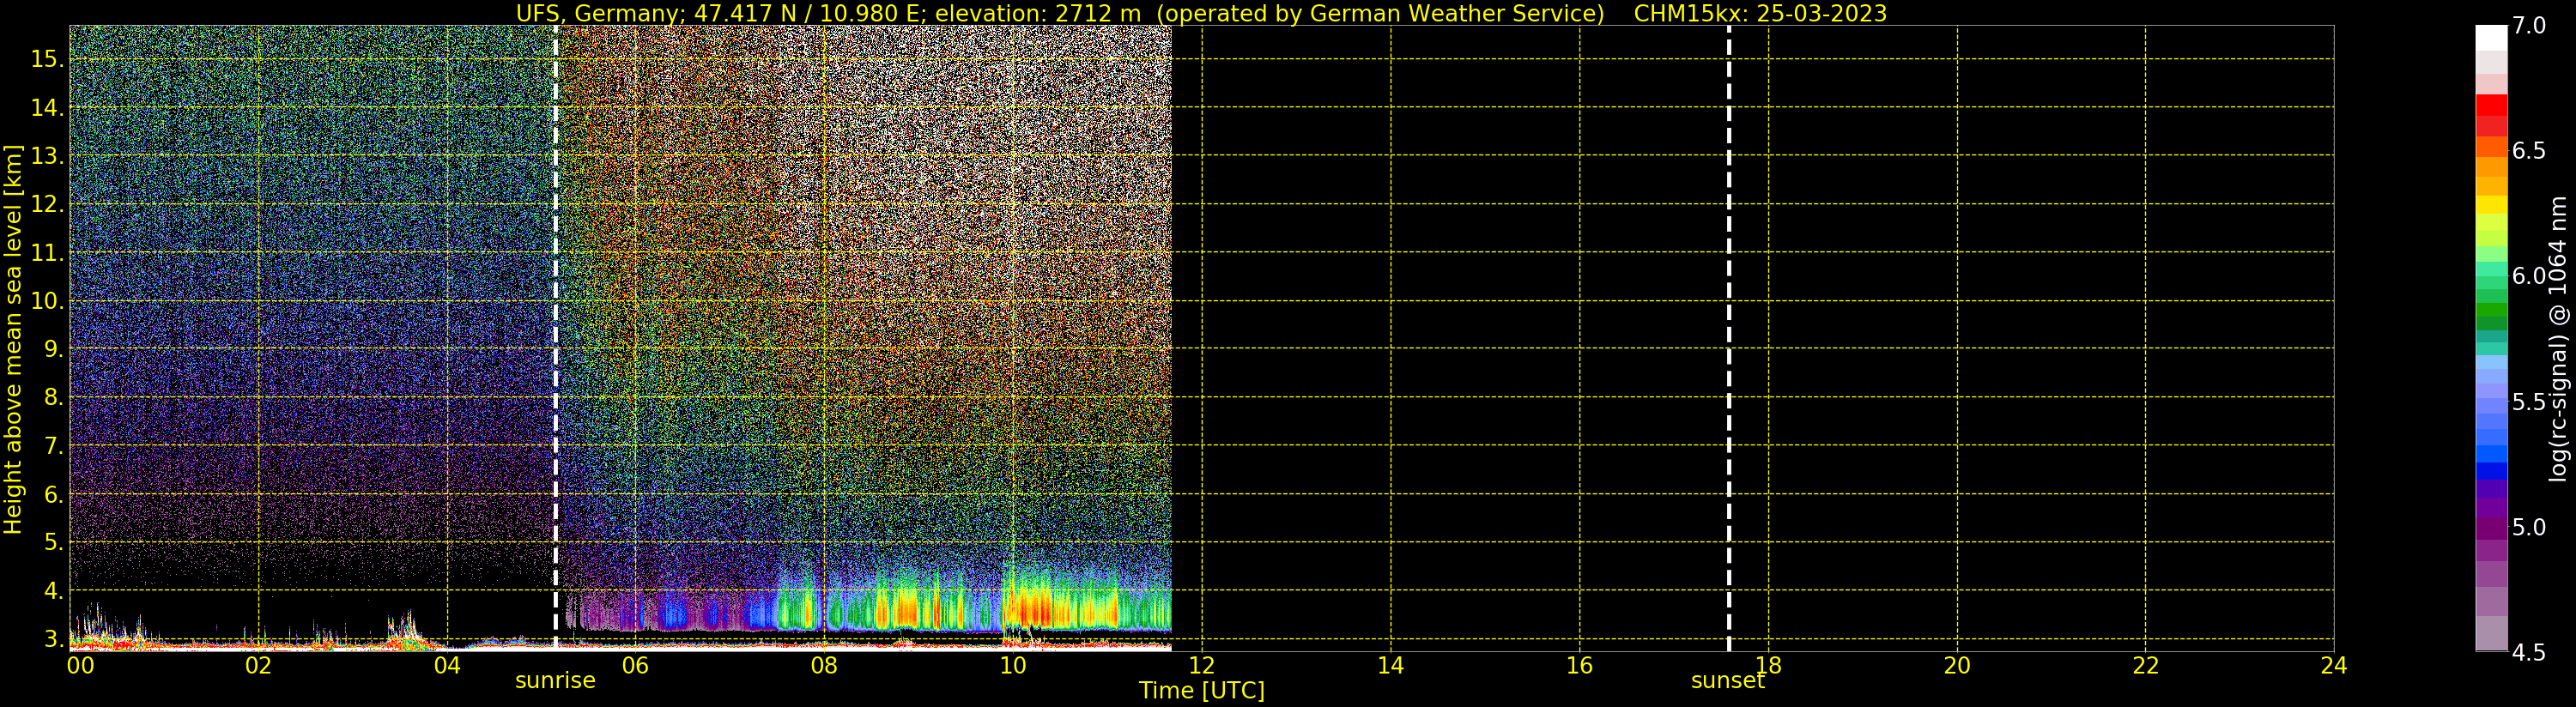Click the 'CHM15kx: 25-03-2023' title text
2576x707 pixels.
[x=1760, y=13]
